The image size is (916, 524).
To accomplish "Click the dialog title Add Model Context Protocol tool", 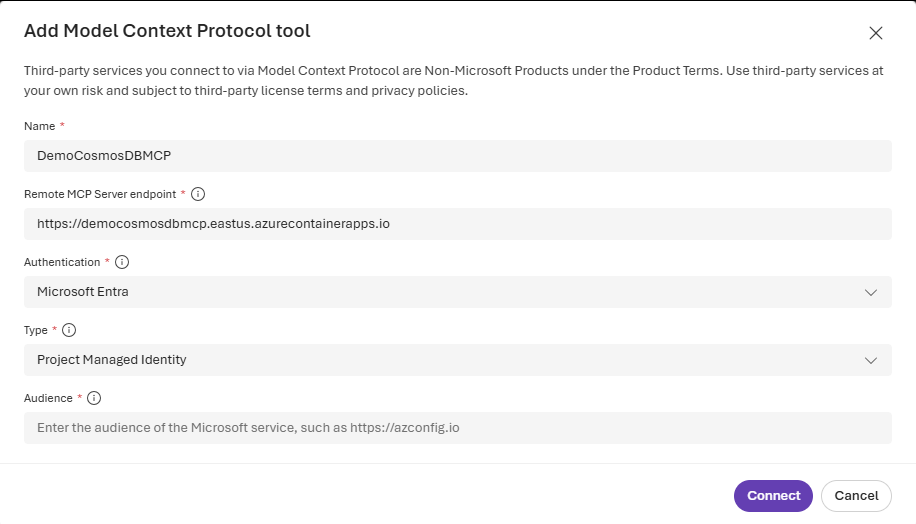I will pos(167,31).
